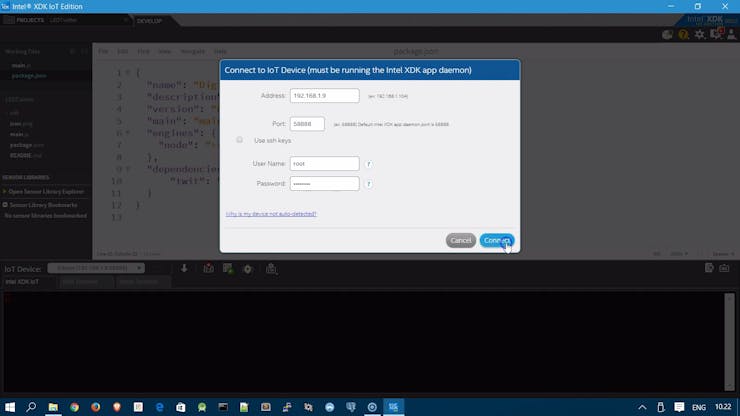Click the Brave browser taskbar icon
Image resolution: width=740 pixels, height=416 pixels.
(x=117, y=407)
